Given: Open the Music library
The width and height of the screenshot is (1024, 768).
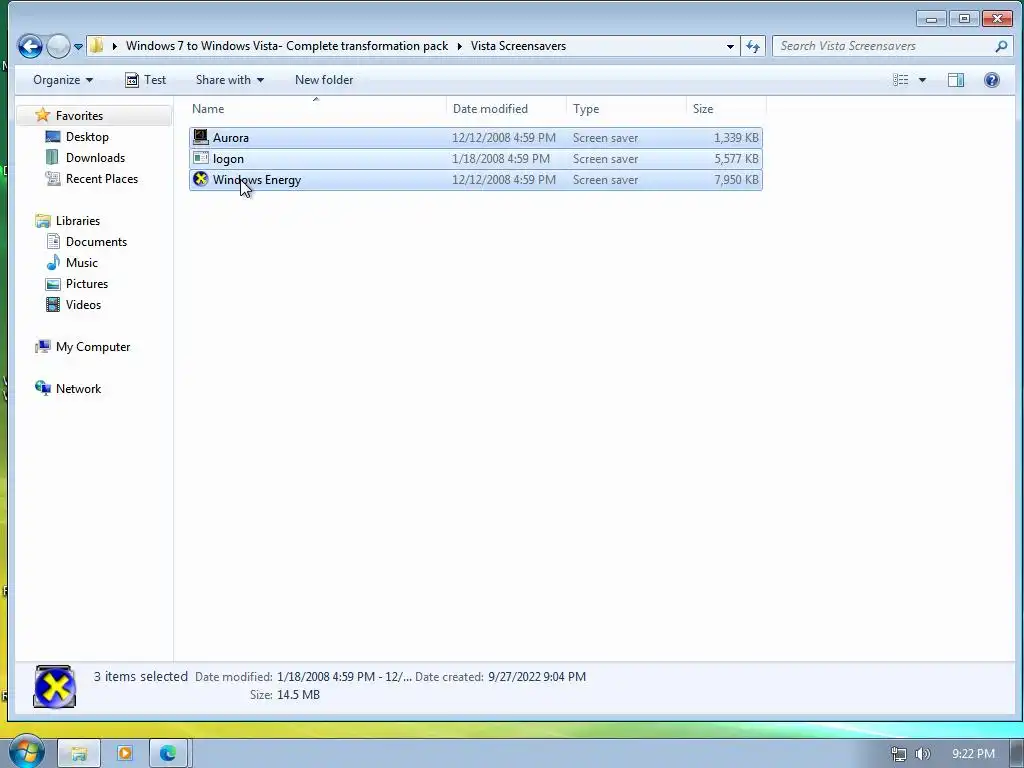Looking at the screenshot, I should 81,263.
